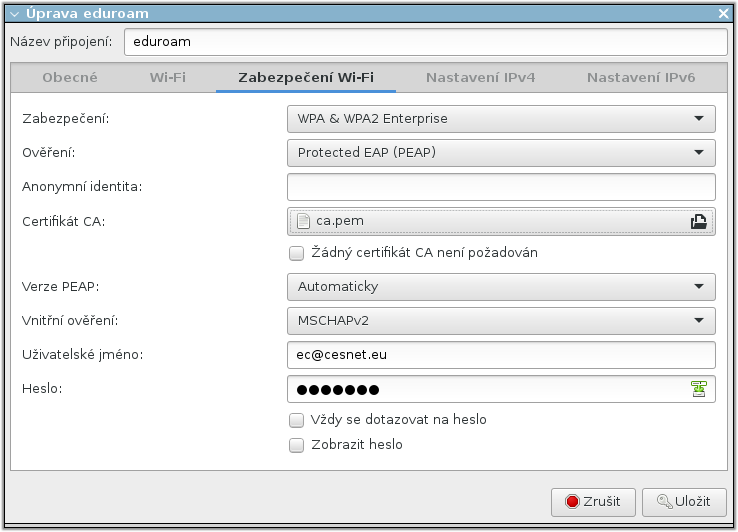738x532 pixels.
Task: Click window menu arrow in title bar
Action: point(15,14)
